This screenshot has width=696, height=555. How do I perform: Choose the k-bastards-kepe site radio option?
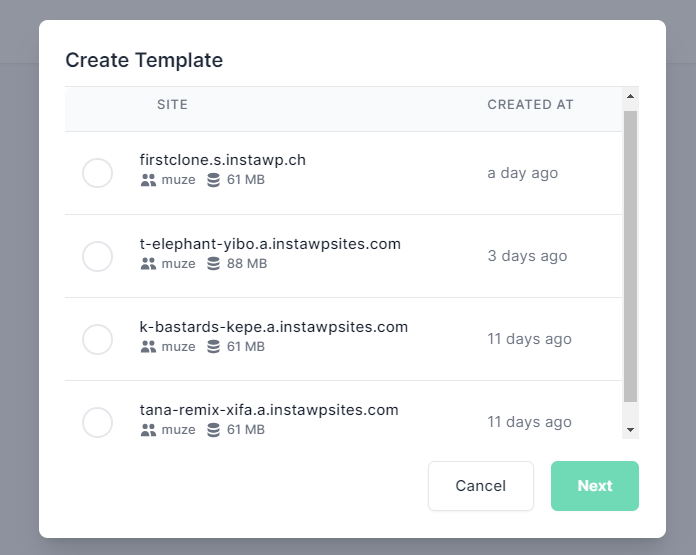(x=97, y=339)
